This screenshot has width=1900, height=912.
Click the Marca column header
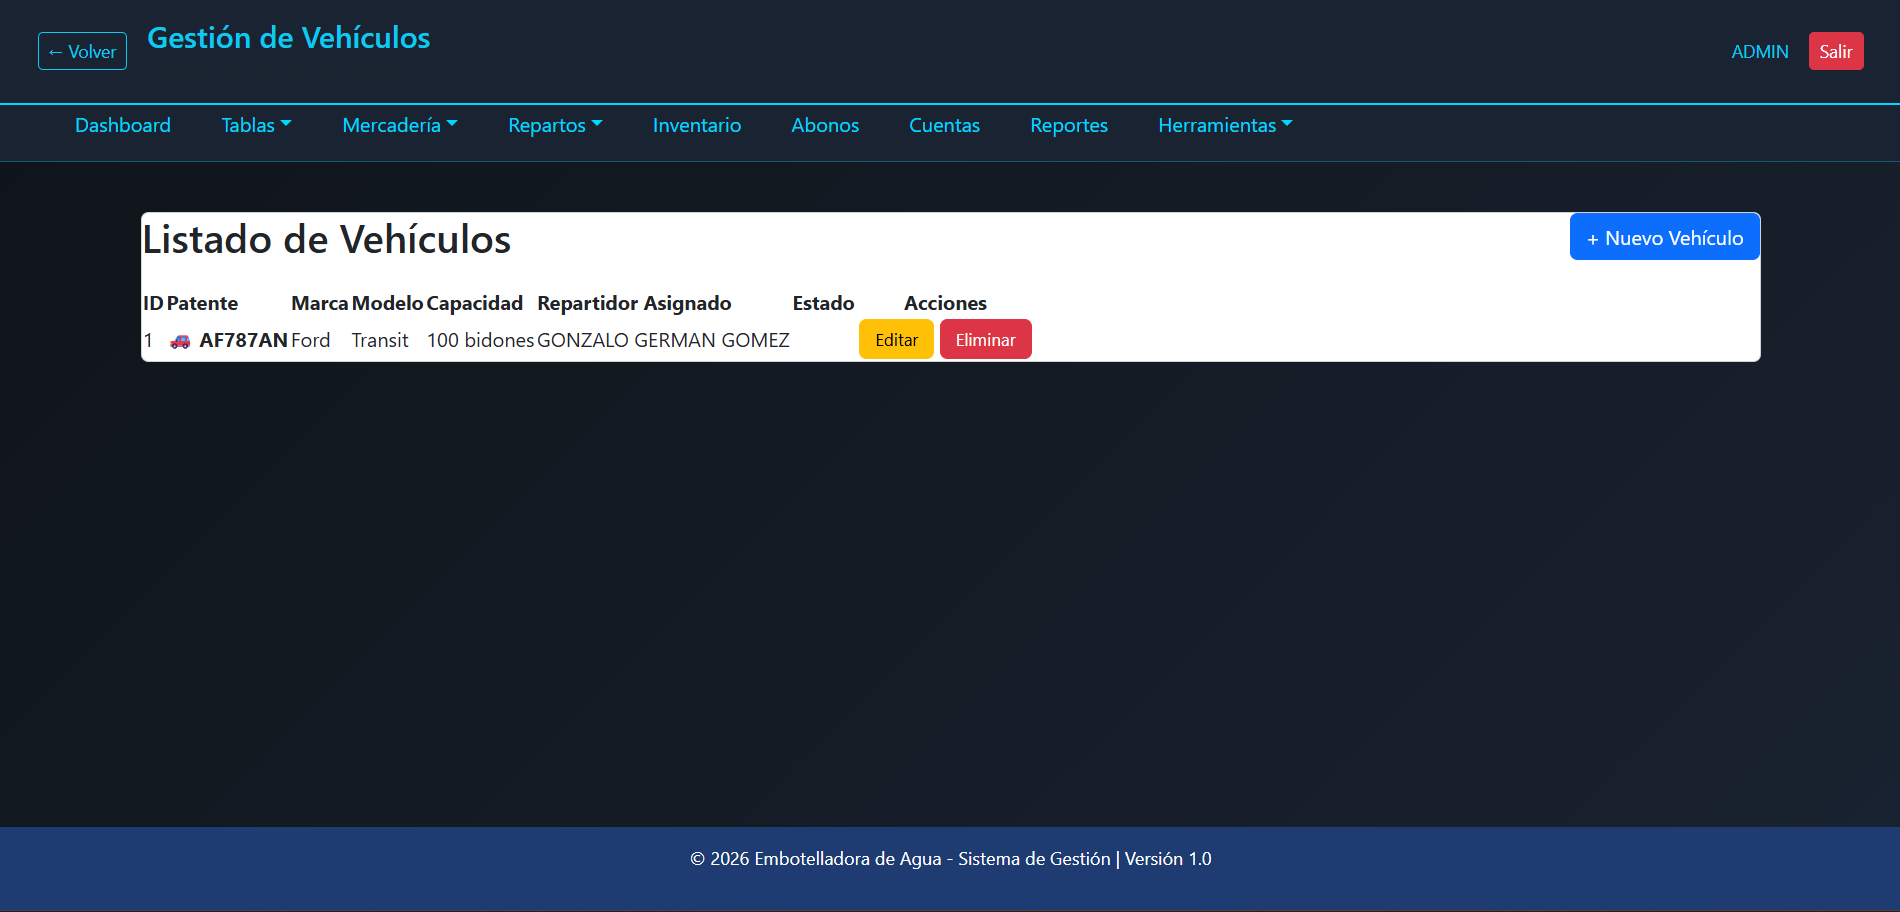320,303
